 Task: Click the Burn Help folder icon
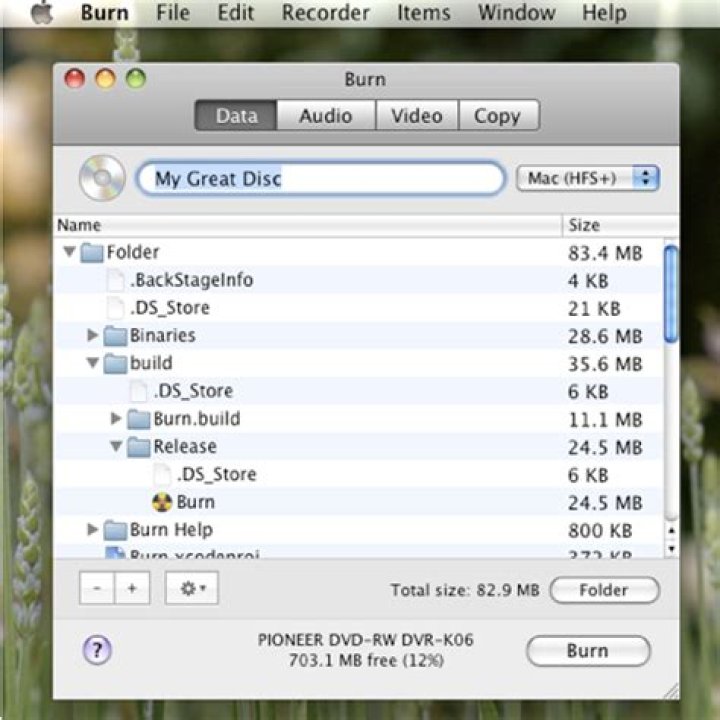[115, 530]
